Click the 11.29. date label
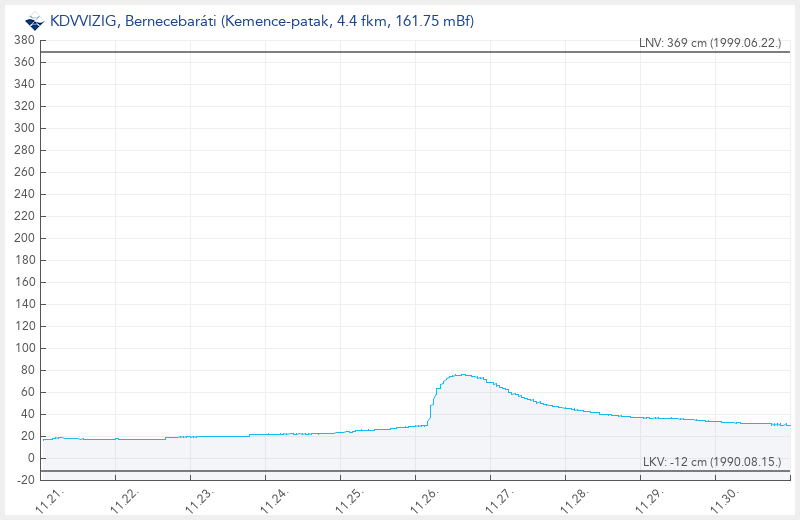The image size is (800, 520). point(650,501)
